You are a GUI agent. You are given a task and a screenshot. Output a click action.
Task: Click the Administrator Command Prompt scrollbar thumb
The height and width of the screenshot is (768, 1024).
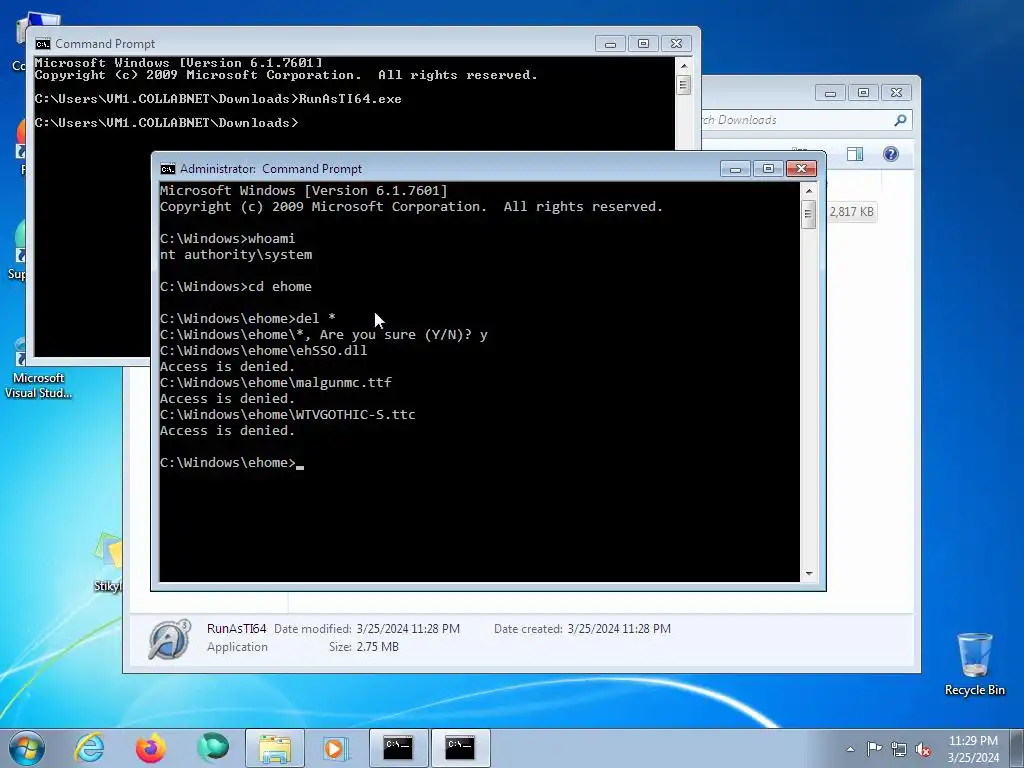click(808, 214)
